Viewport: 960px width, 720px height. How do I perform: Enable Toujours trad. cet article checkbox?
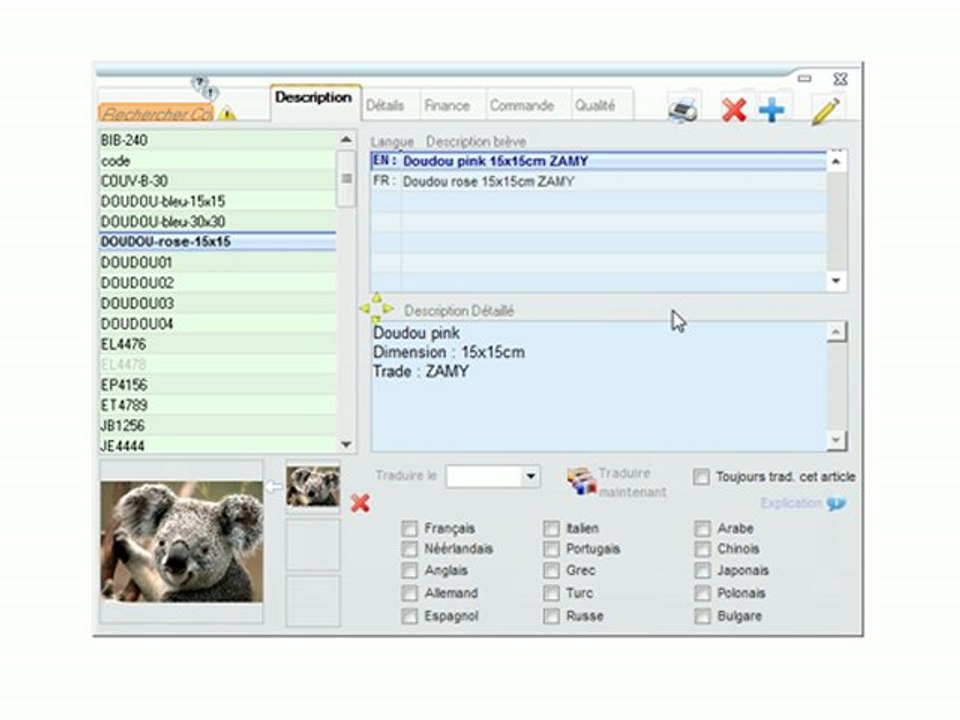[702, 476]
